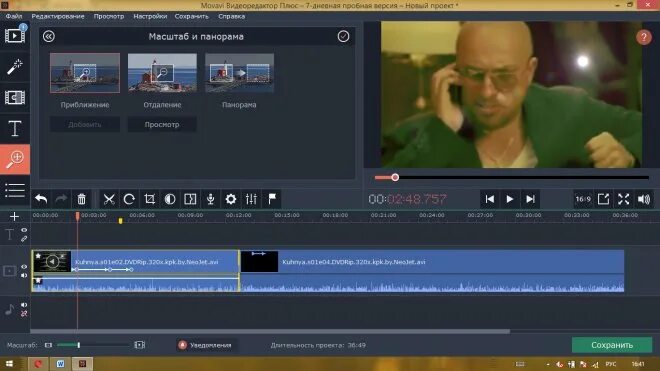Add a new track with plus icon
Screen dimensions: 660x371
(x=14, y=216)
